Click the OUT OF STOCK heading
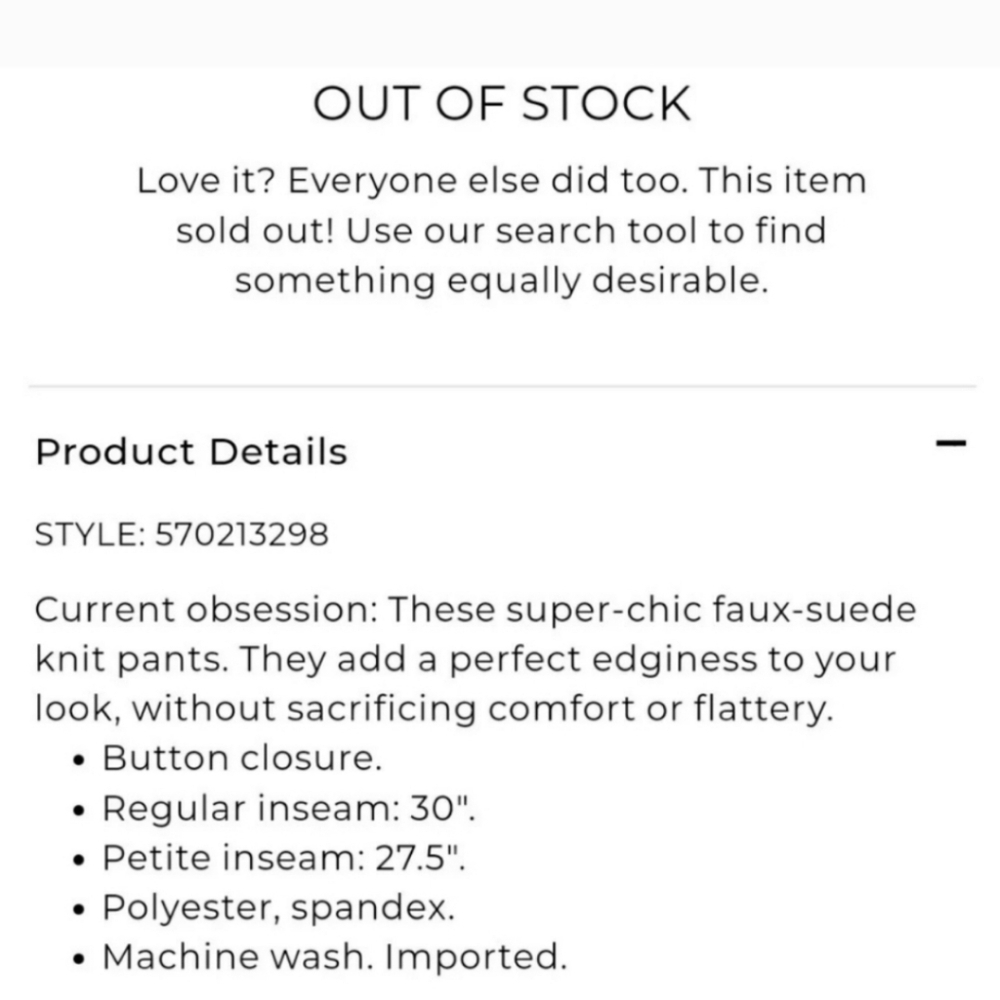 tap(501, 103)
